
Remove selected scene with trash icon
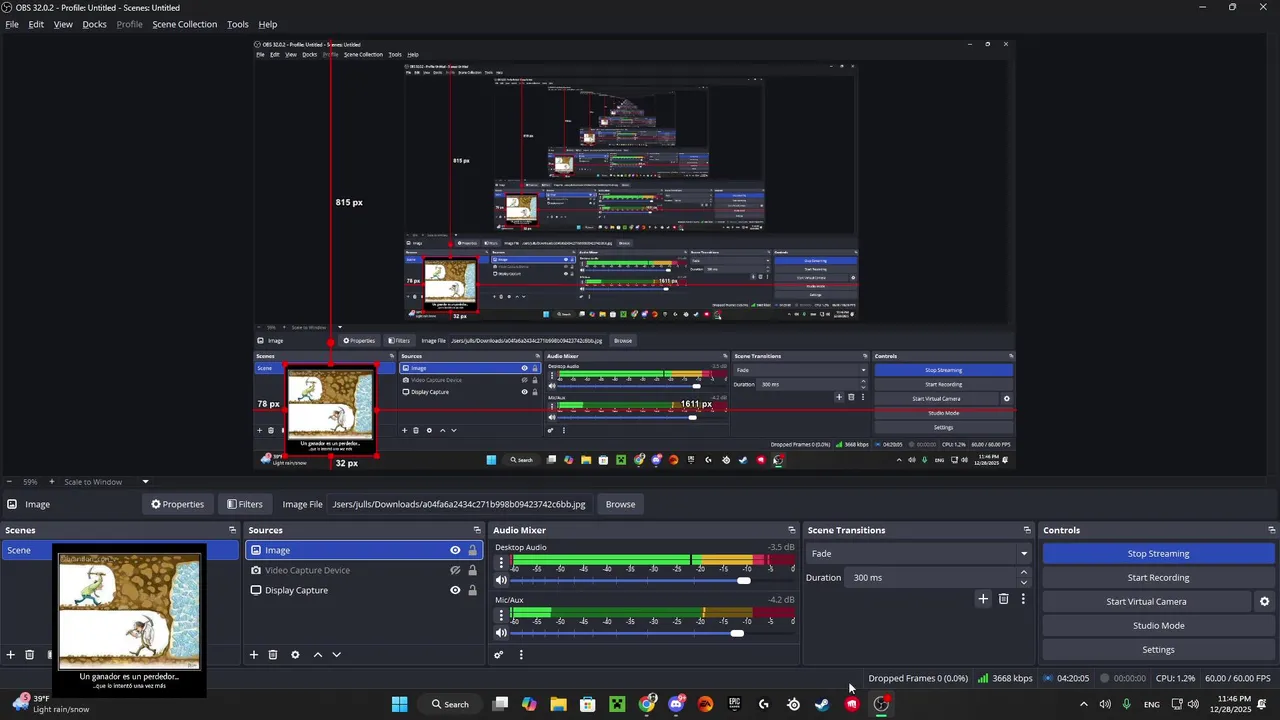[30, 655]
